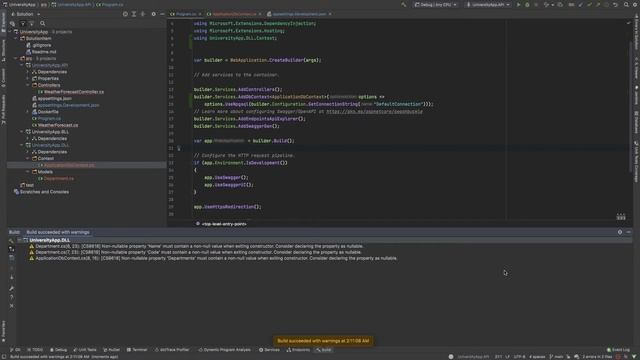The height and width of the screenshot is (360, 640).
Task: Open the Department.cs 'Code' property warning
Action: coord(195,252)
